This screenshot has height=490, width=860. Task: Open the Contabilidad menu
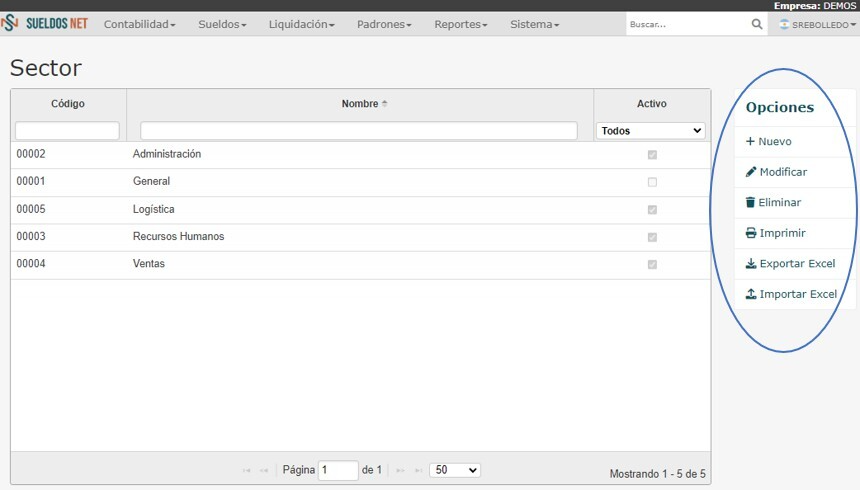click(x=139, y=24)
